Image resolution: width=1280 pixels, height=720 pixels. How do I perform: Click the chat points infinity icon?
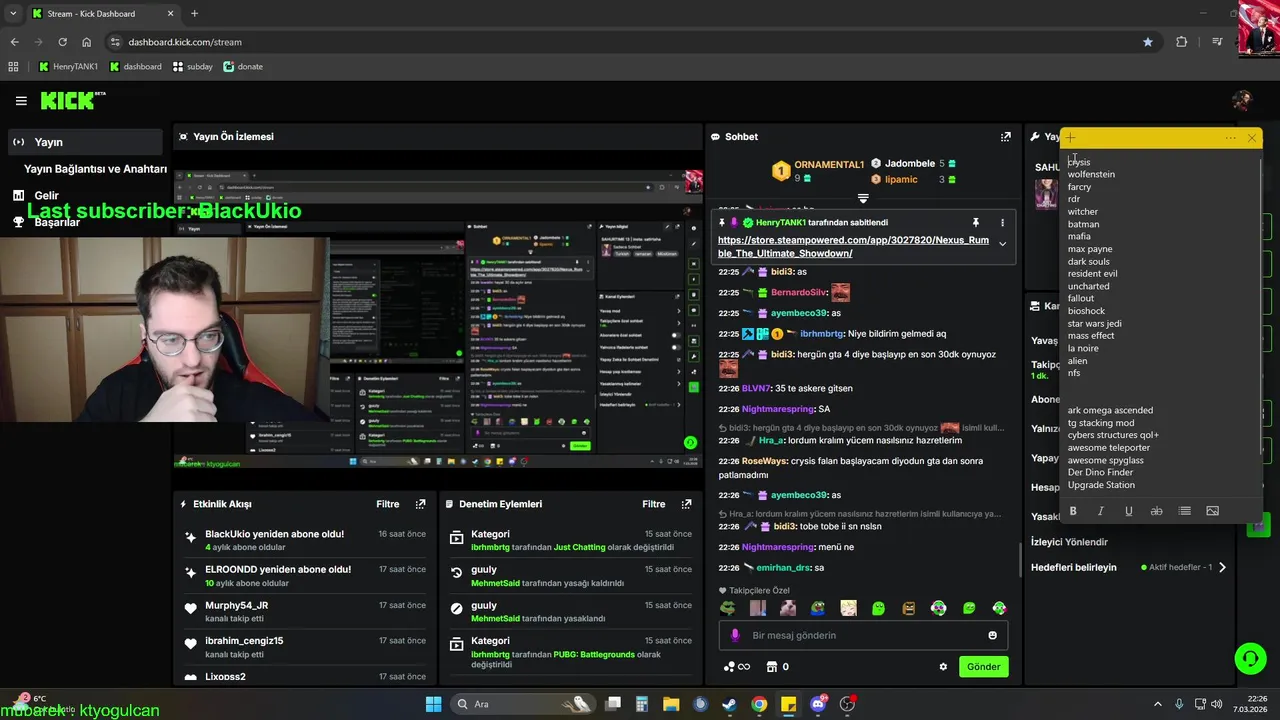(x=736, y=667)
